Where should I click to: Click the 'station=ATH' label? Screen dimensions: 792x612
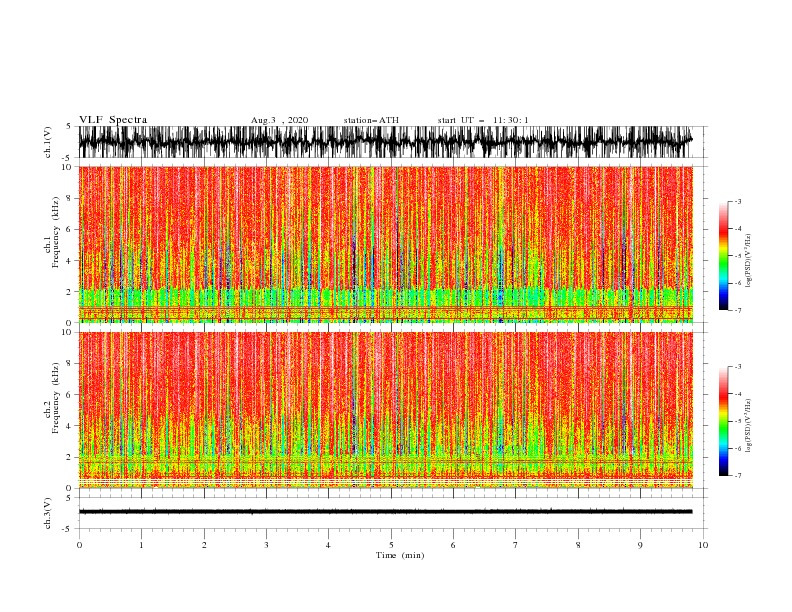tap(371, 120)
